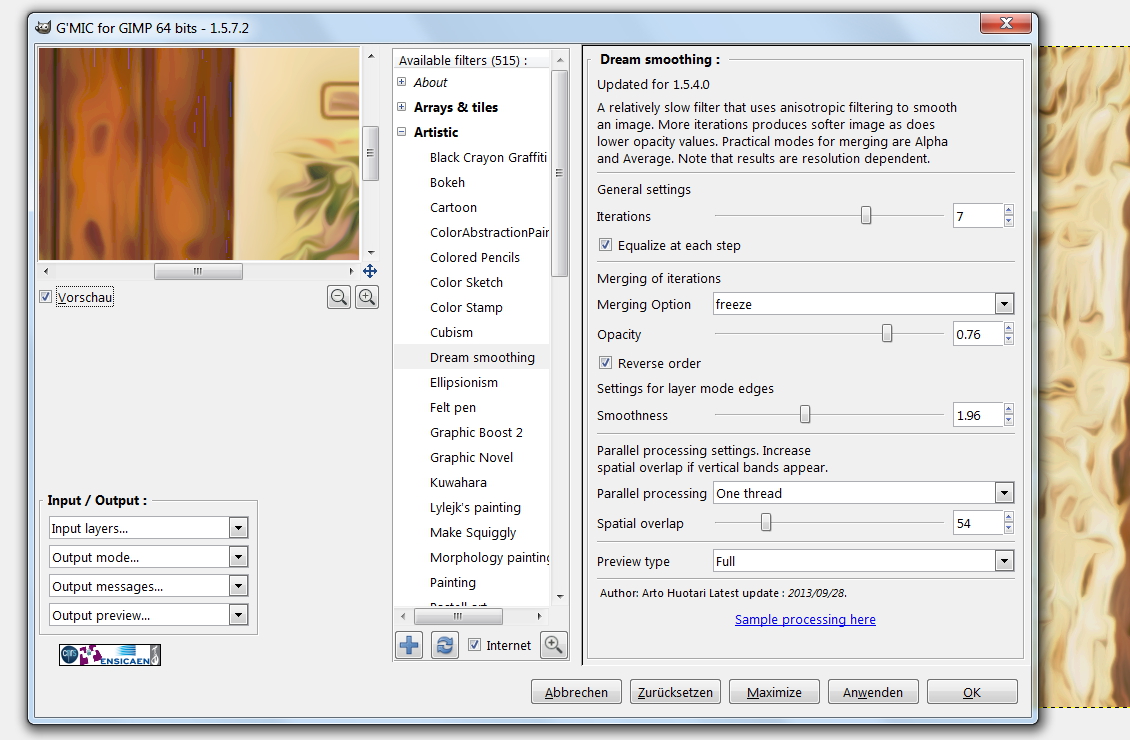Toggle the Vorschau preview checkbox
The height and width of the screenshot is (740, 1130).
[45, 297]
